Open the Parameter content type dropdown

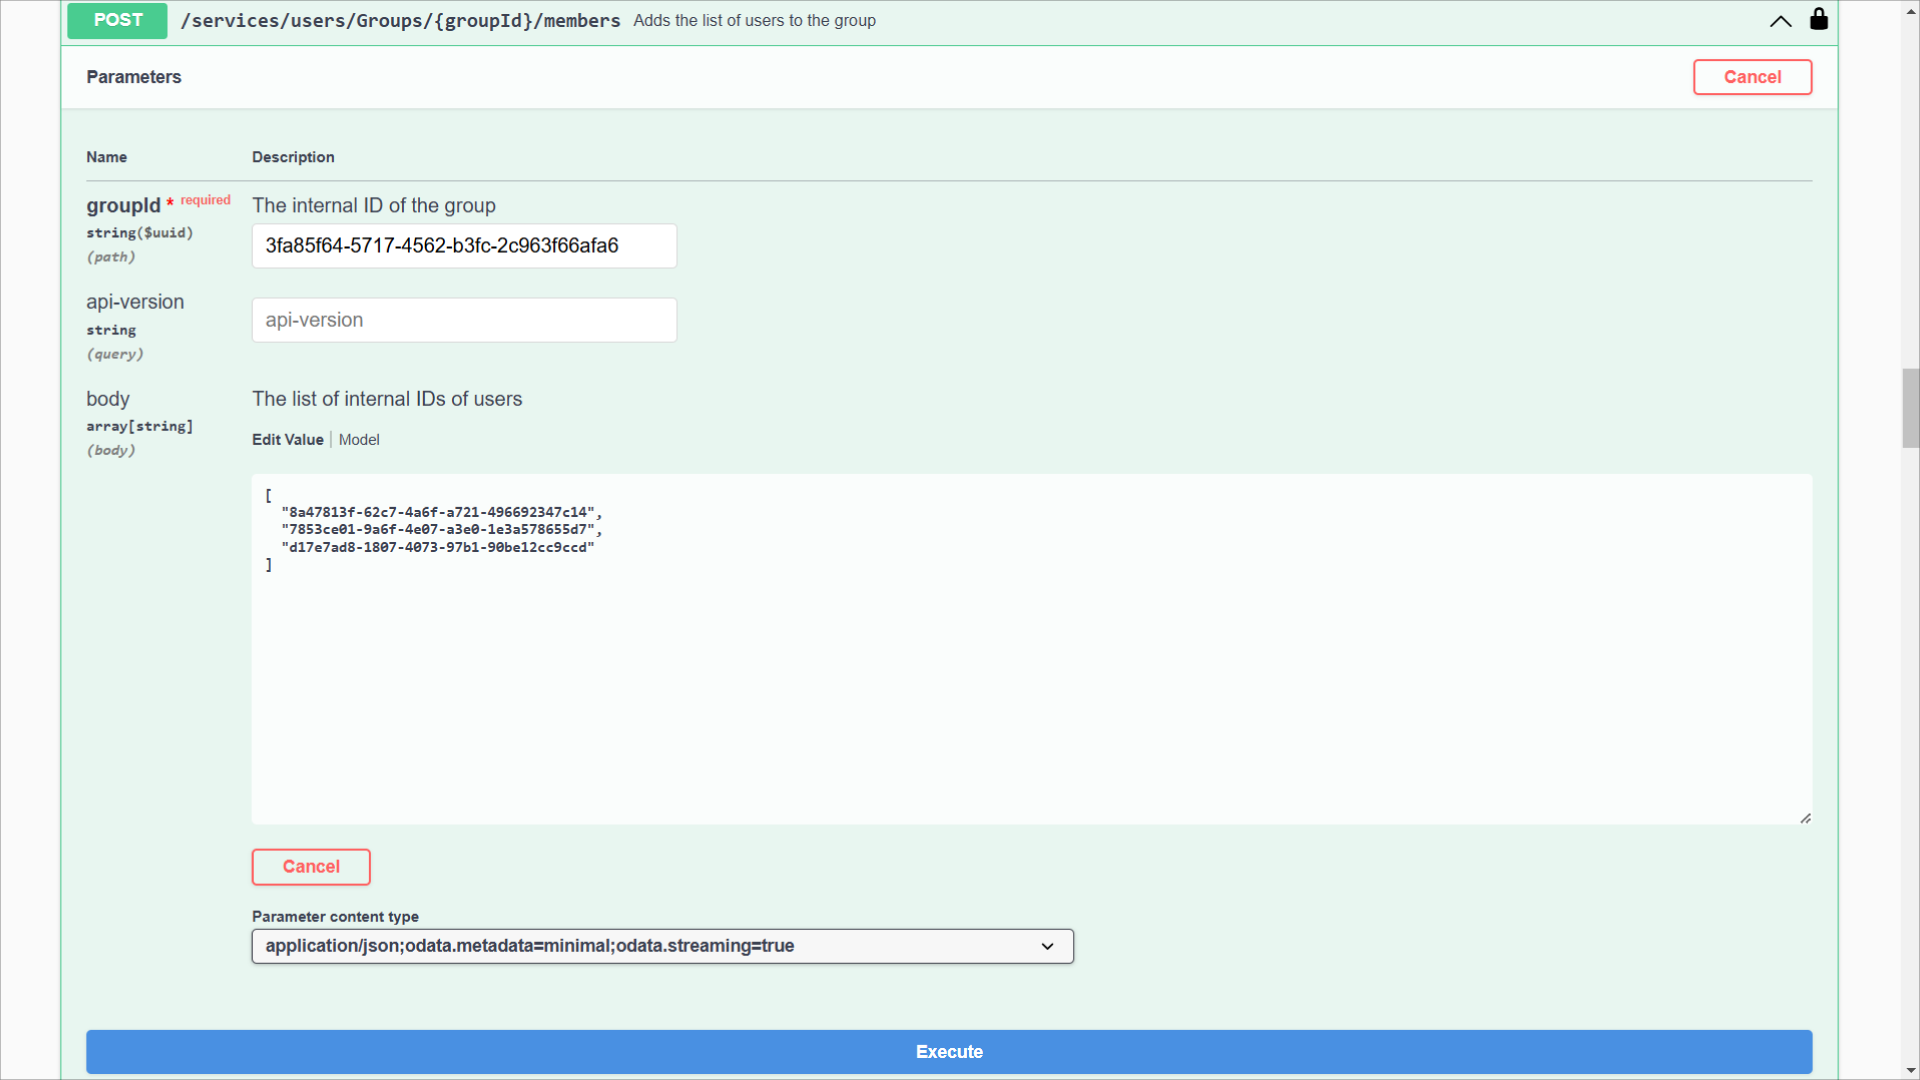click(x=662, y=946)
